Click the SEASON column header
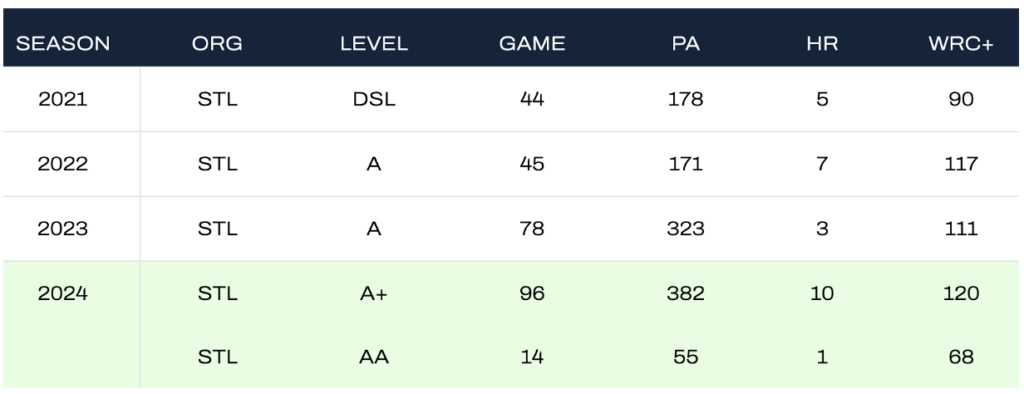The width and height of the screenshot is (1024, 394). (63, 44)
